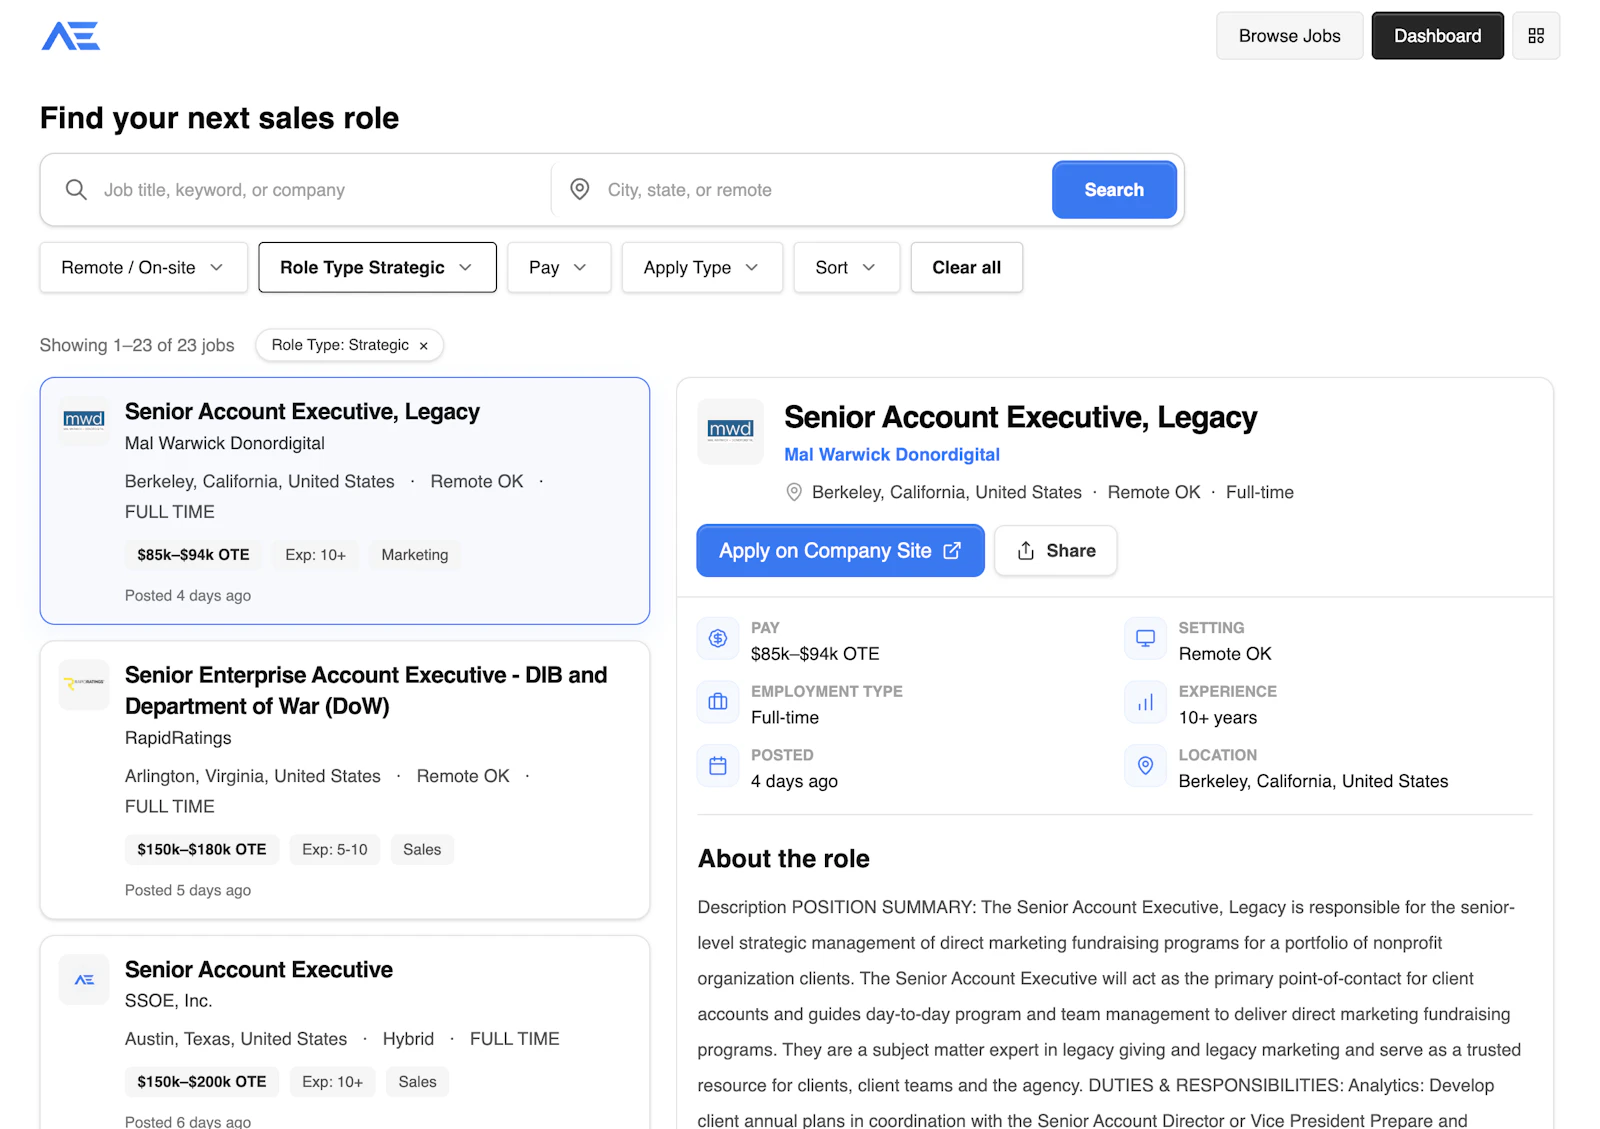This screenshot has width=1600, height=1129.
Task: Open the grid apps menu icon
Action: tap(1536, 36)
